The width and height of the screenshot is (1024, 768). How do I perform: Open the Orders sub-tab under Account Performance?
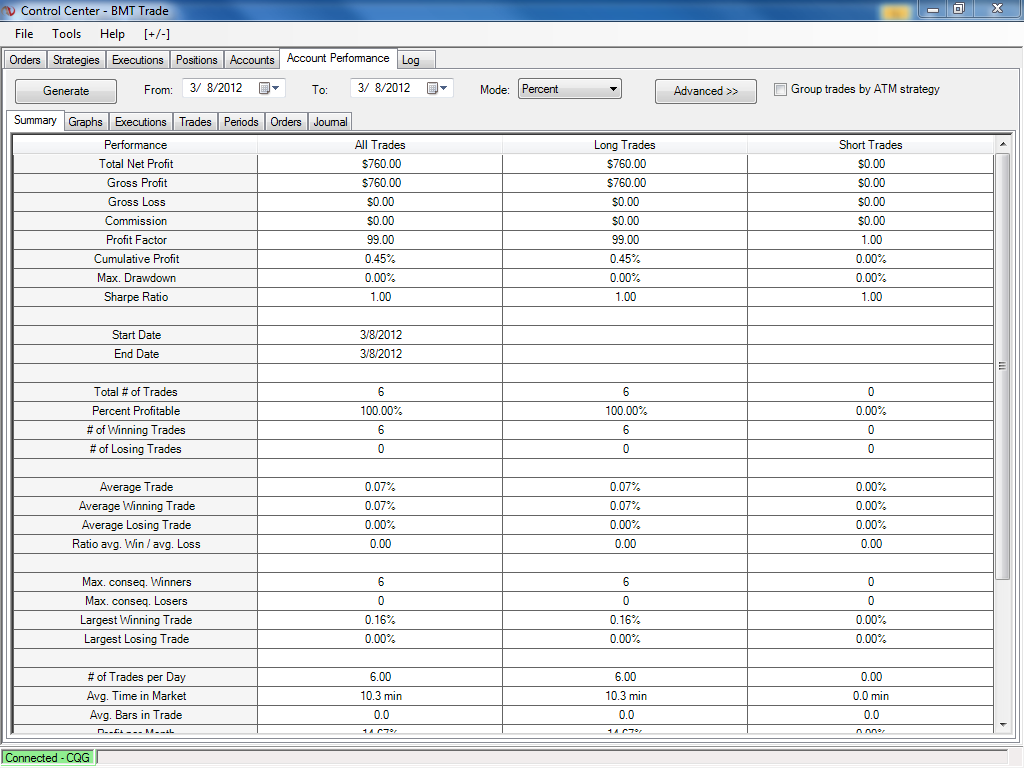286,121
